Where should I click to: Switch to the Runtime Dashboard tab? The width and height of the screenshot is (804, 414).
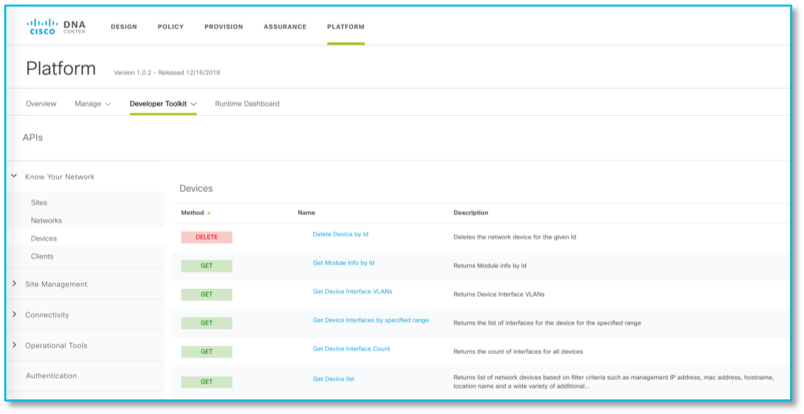click(247, 104)
